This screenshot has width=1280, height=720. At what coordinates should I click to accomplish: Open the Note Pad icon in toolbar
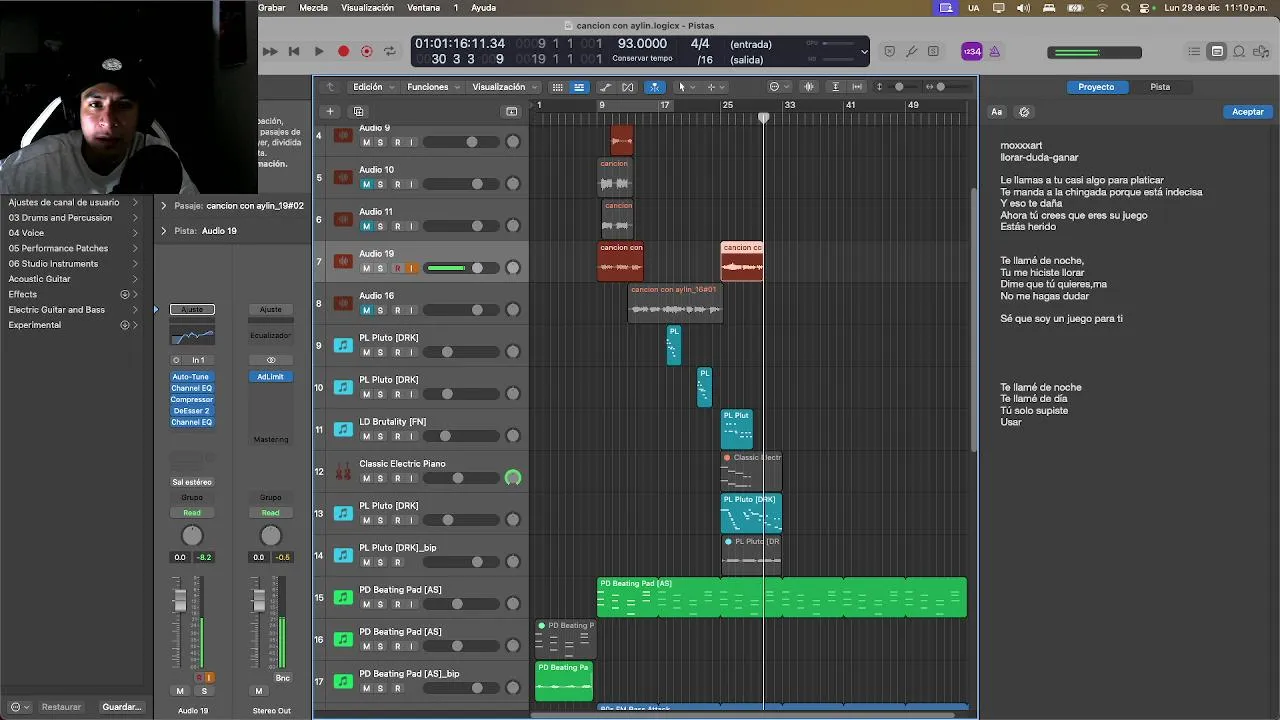click(1217, 51)
